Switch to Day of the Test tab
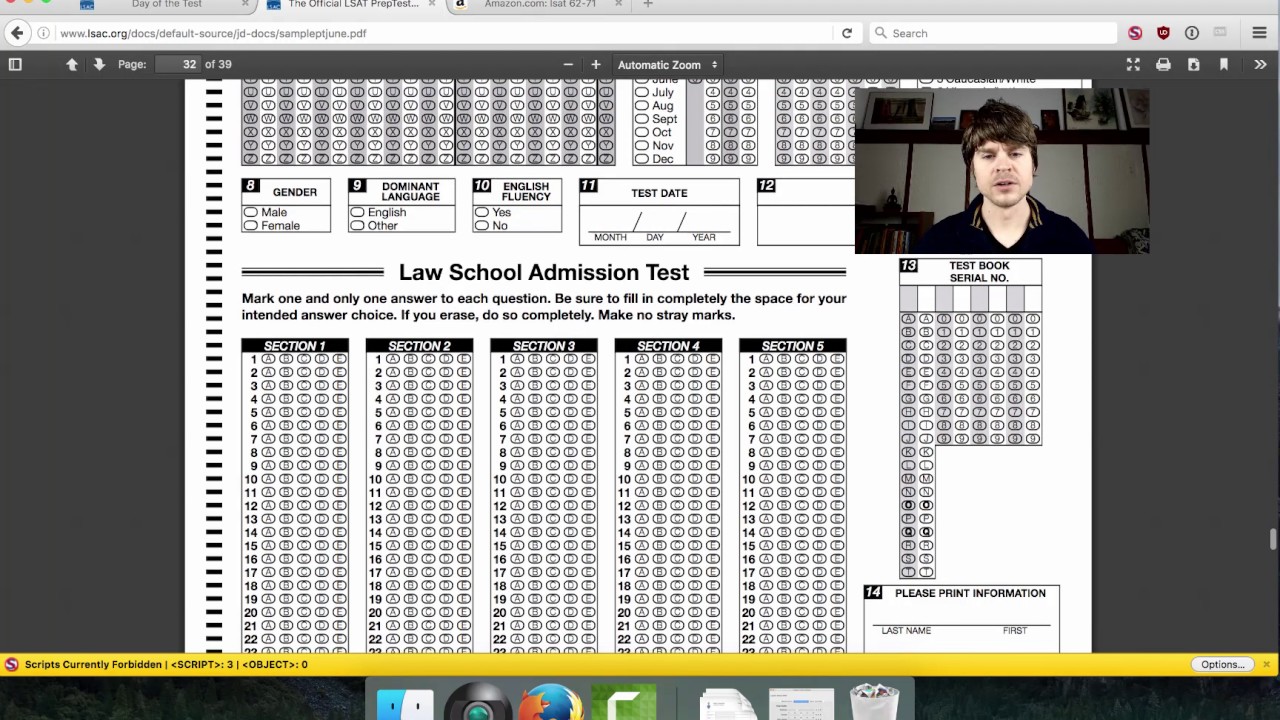 point(166,5)
